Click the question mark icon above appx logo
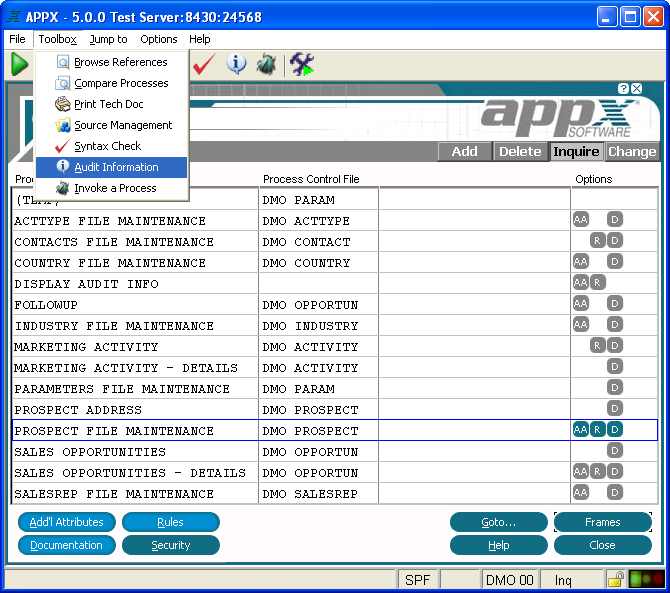The height and width of the screenshot is (593, 670). pos(623,88)
